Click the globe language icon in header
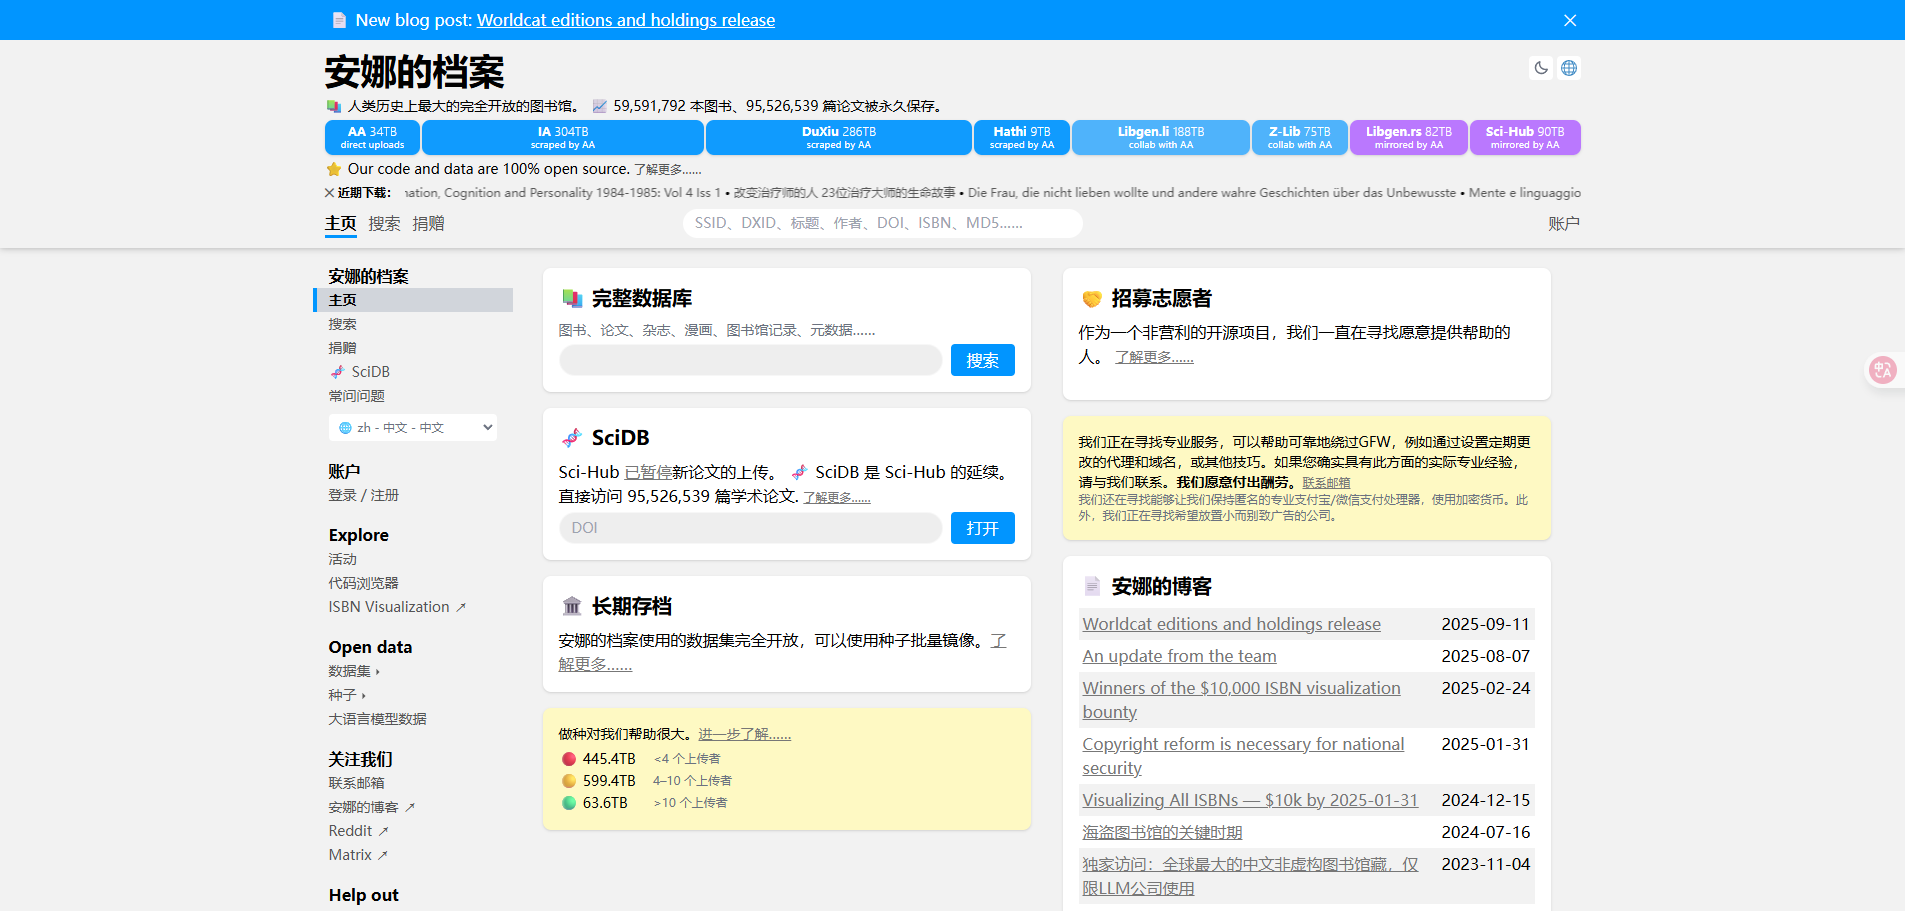The width and height of the screenshot is (1905, 911). (1569, 68)
